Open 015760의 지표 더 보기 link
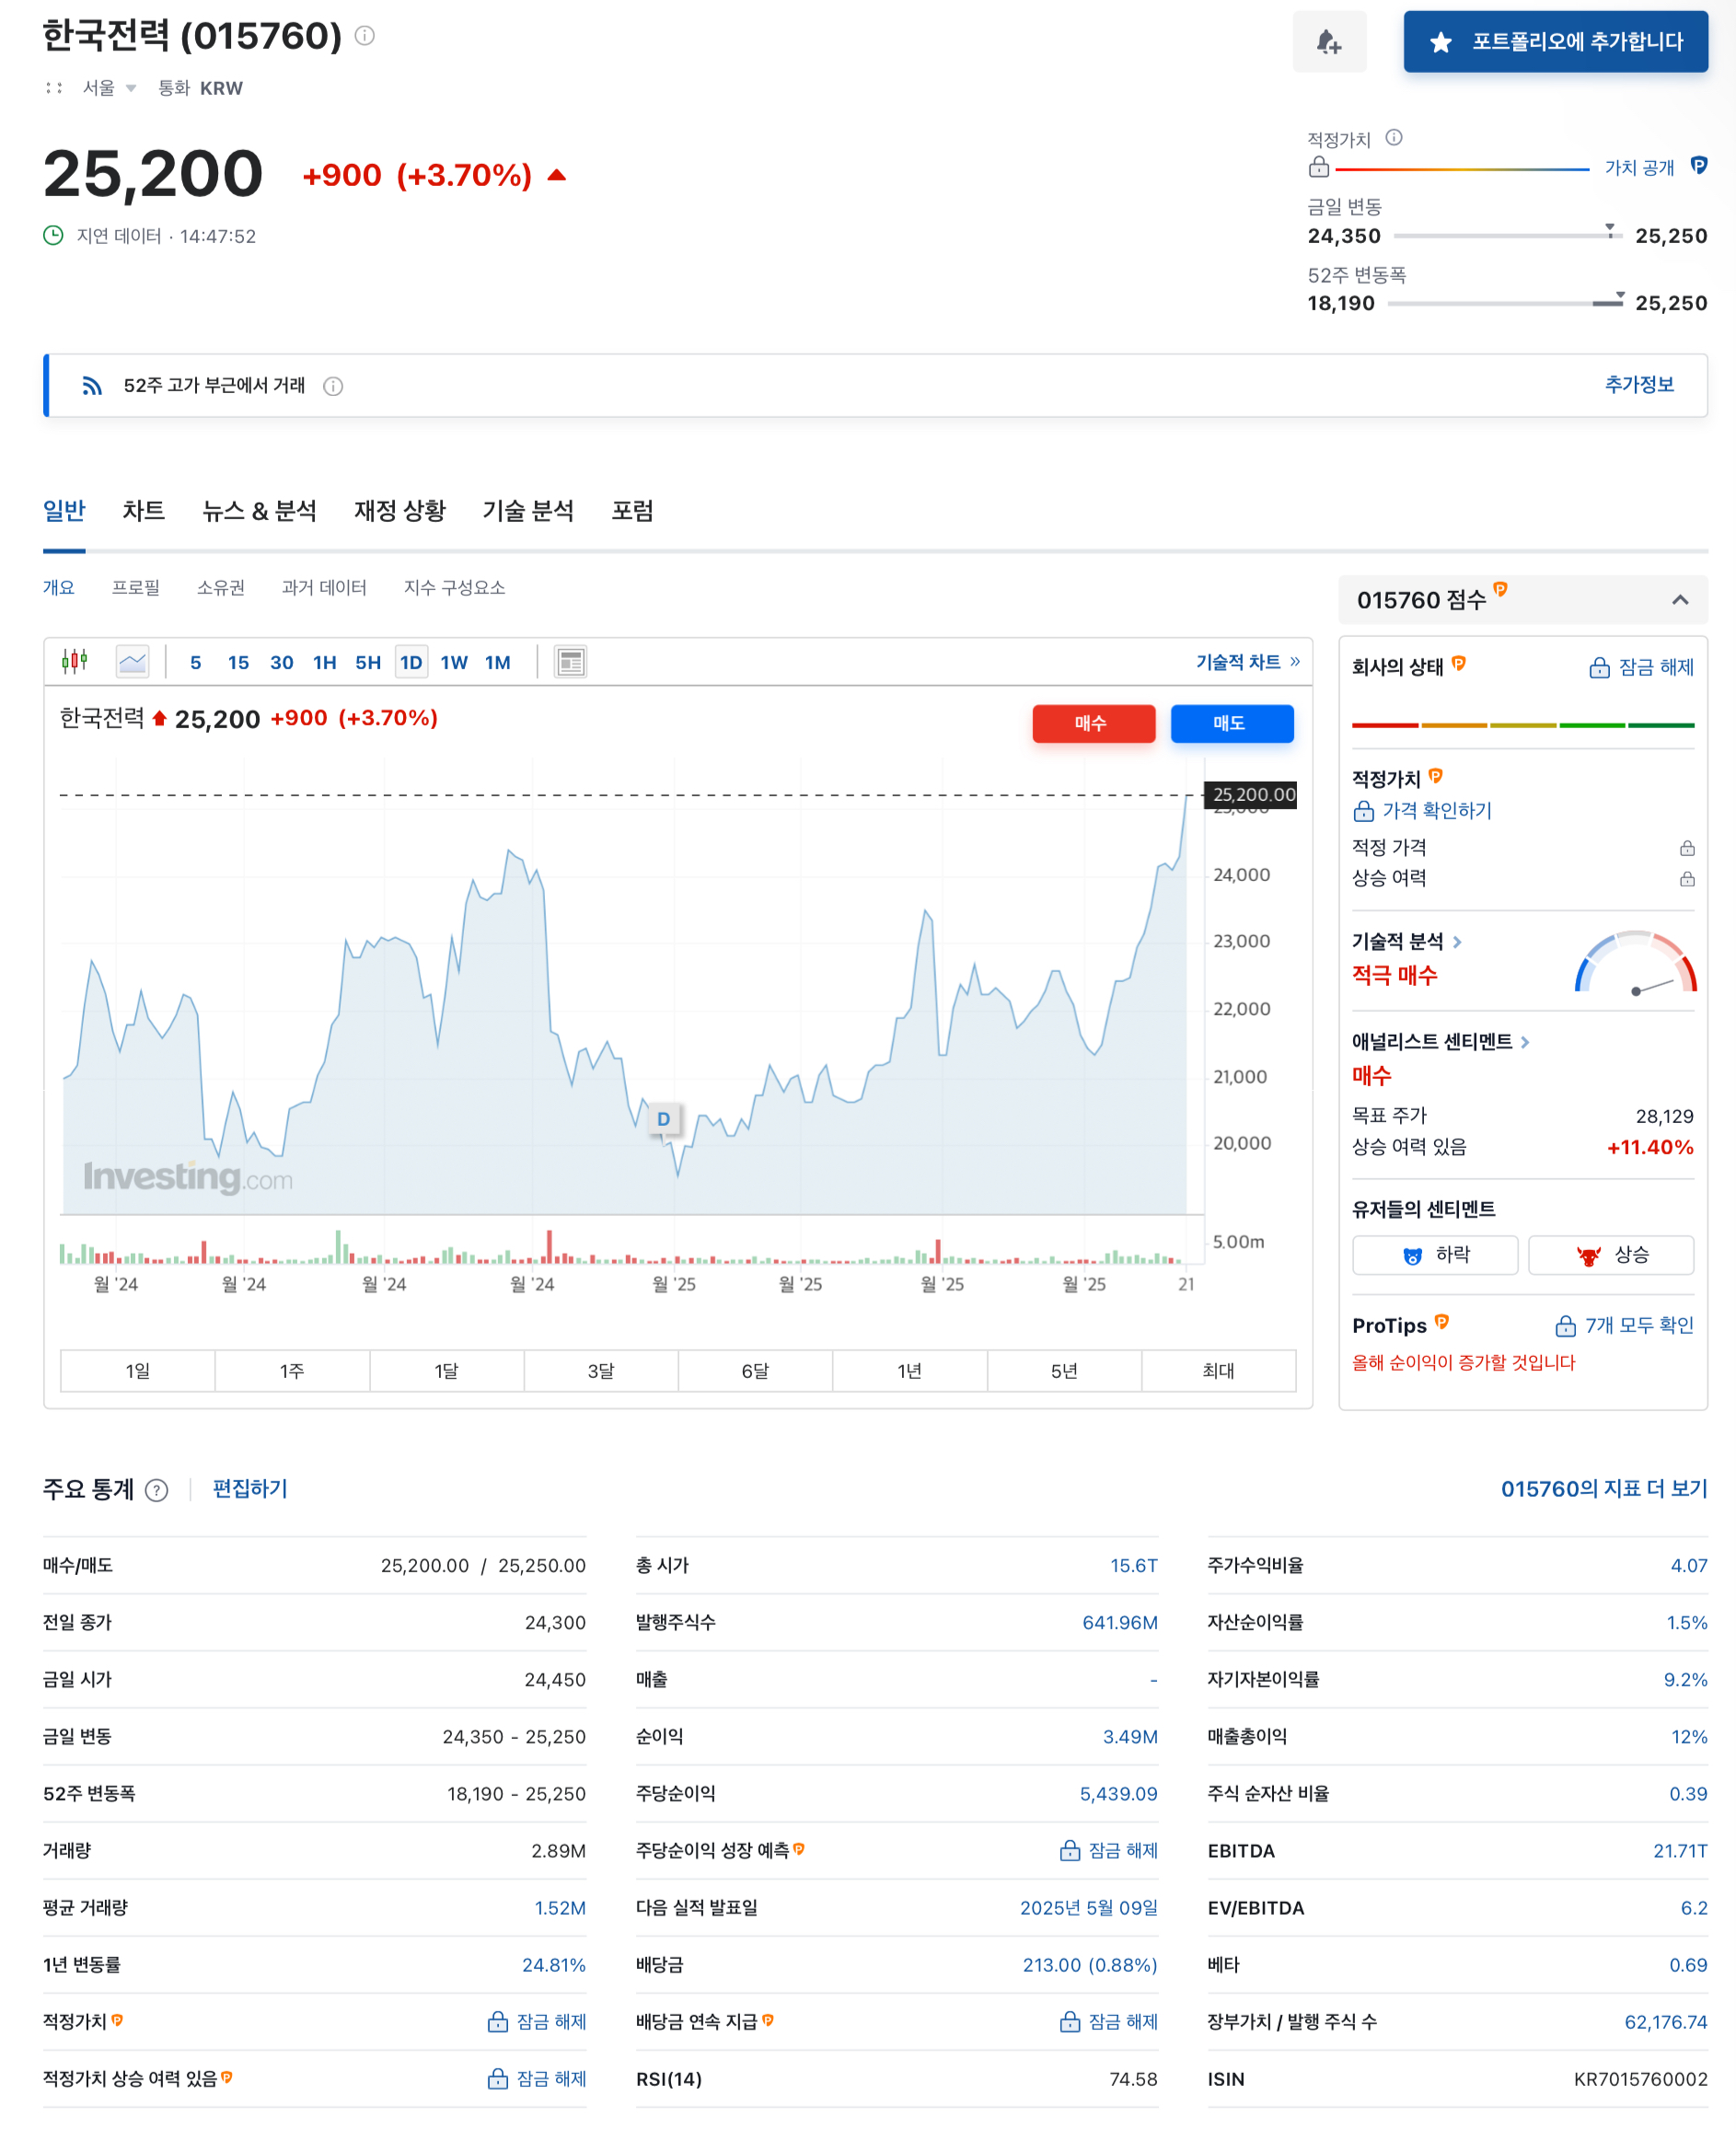This screenshot has width=1736, height=2130. 1603,1489
